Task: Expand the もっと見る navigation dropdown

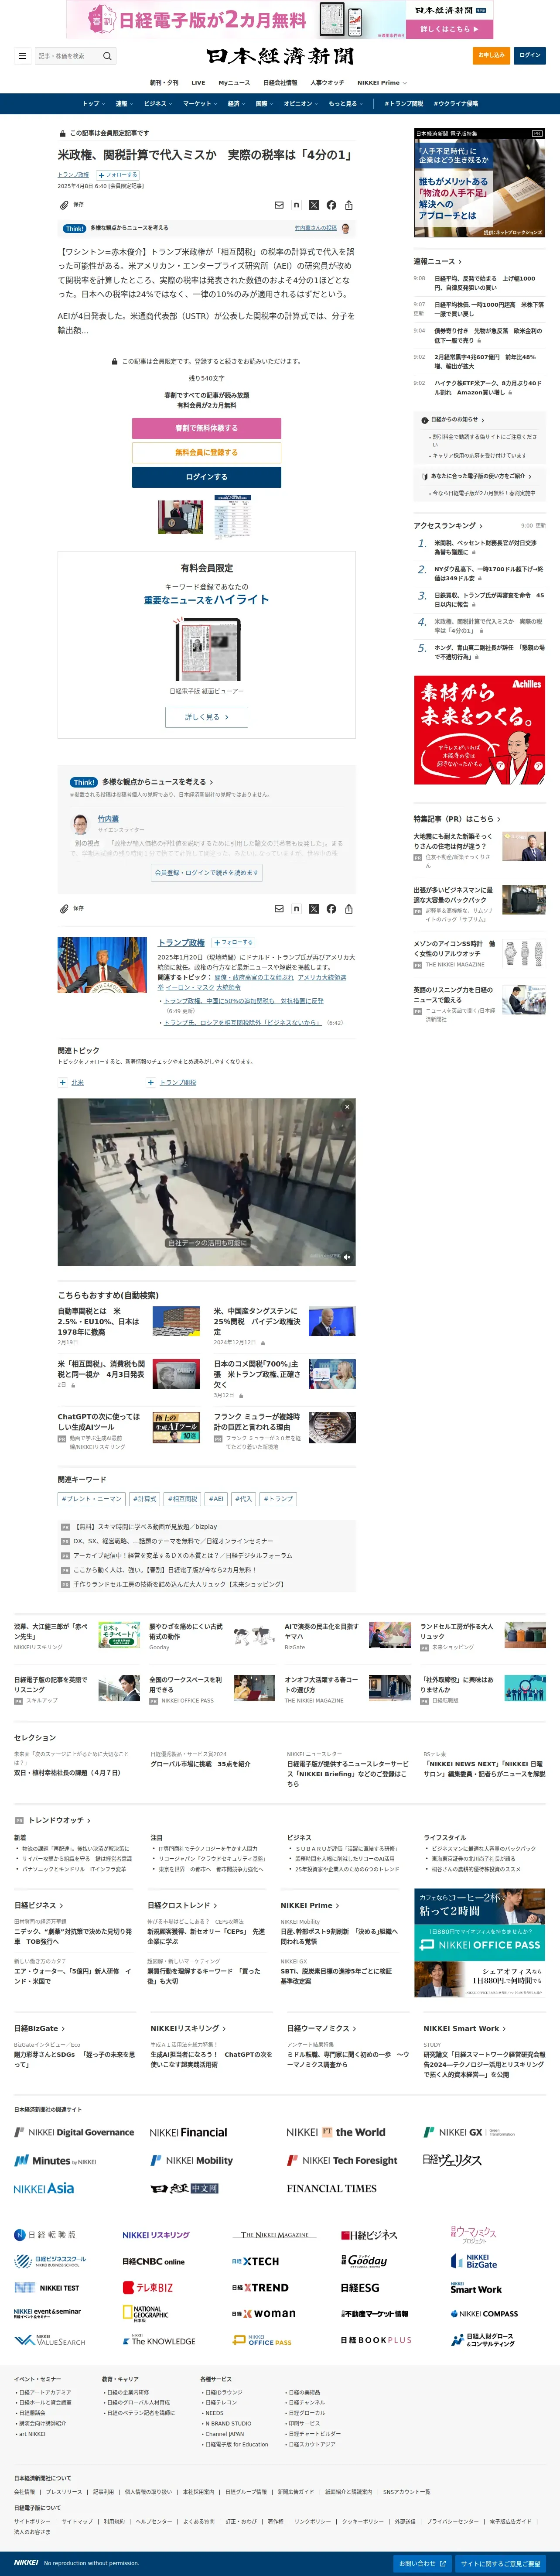Action: [x=345, y=104]
